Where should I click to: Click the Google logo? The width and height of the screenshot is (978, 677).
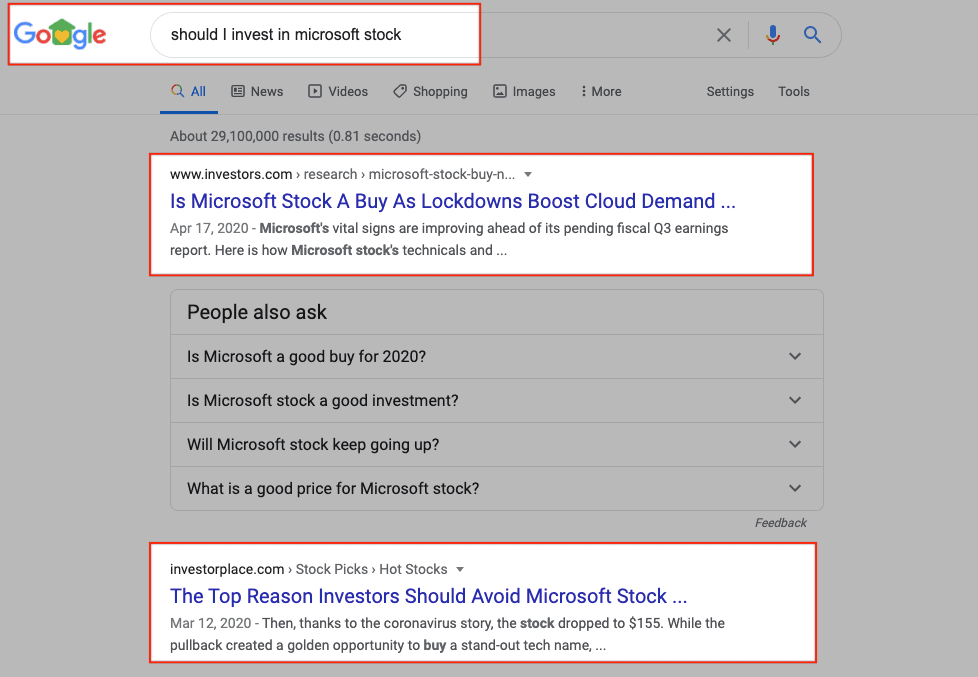point(60,35)
